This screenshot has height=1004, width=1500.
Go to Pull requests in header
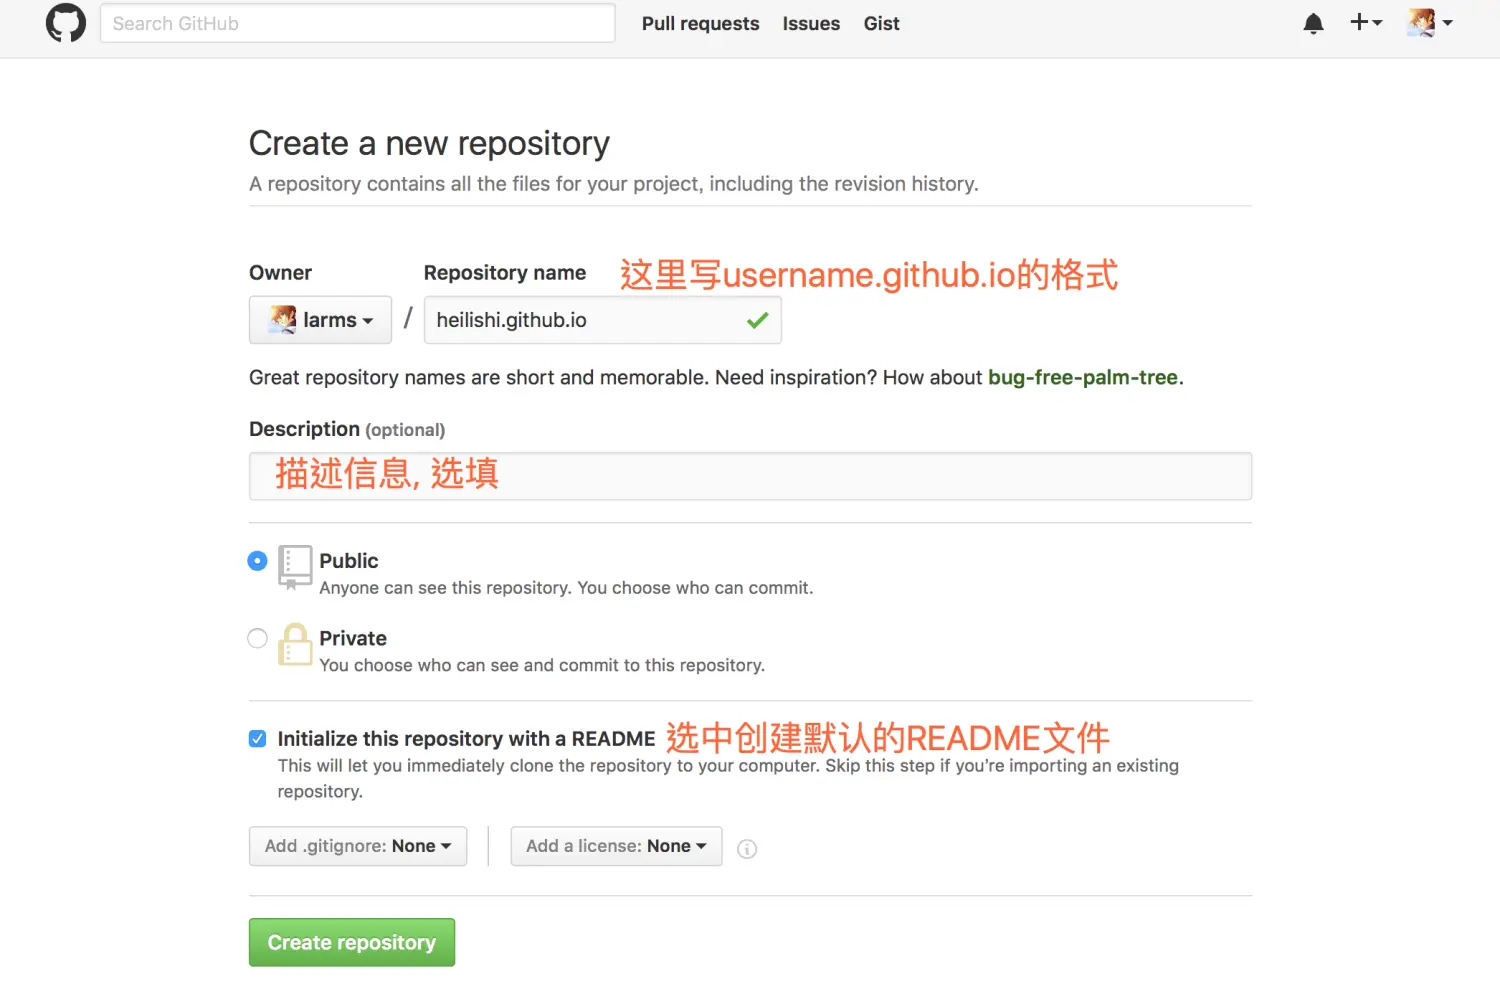701,23
